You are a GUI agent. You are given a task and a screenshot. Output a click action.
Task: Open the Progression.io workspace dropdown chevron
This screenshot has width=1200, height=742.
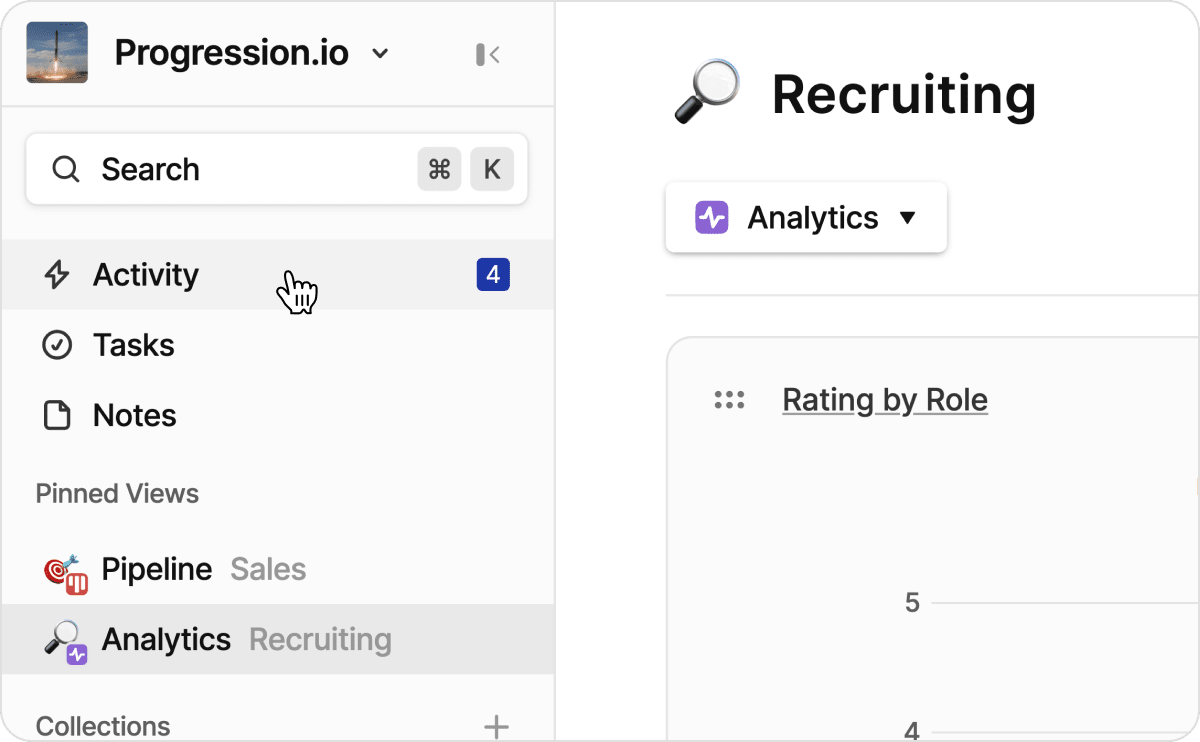pos(380,54)
